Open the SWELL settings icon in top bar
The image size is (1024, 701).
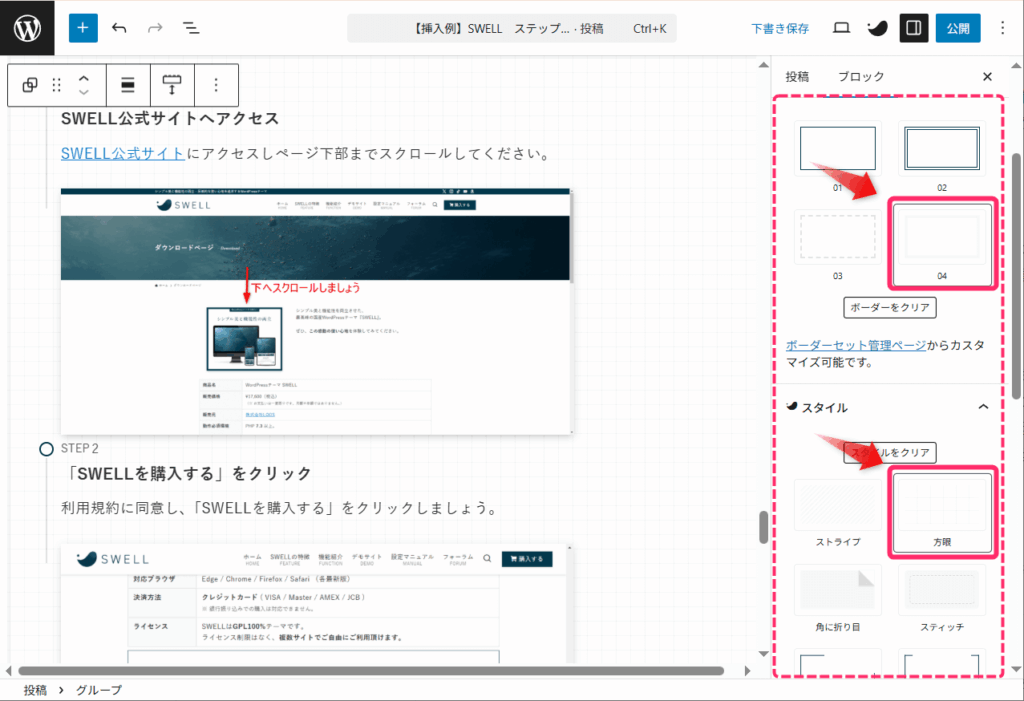pos(876,28)
